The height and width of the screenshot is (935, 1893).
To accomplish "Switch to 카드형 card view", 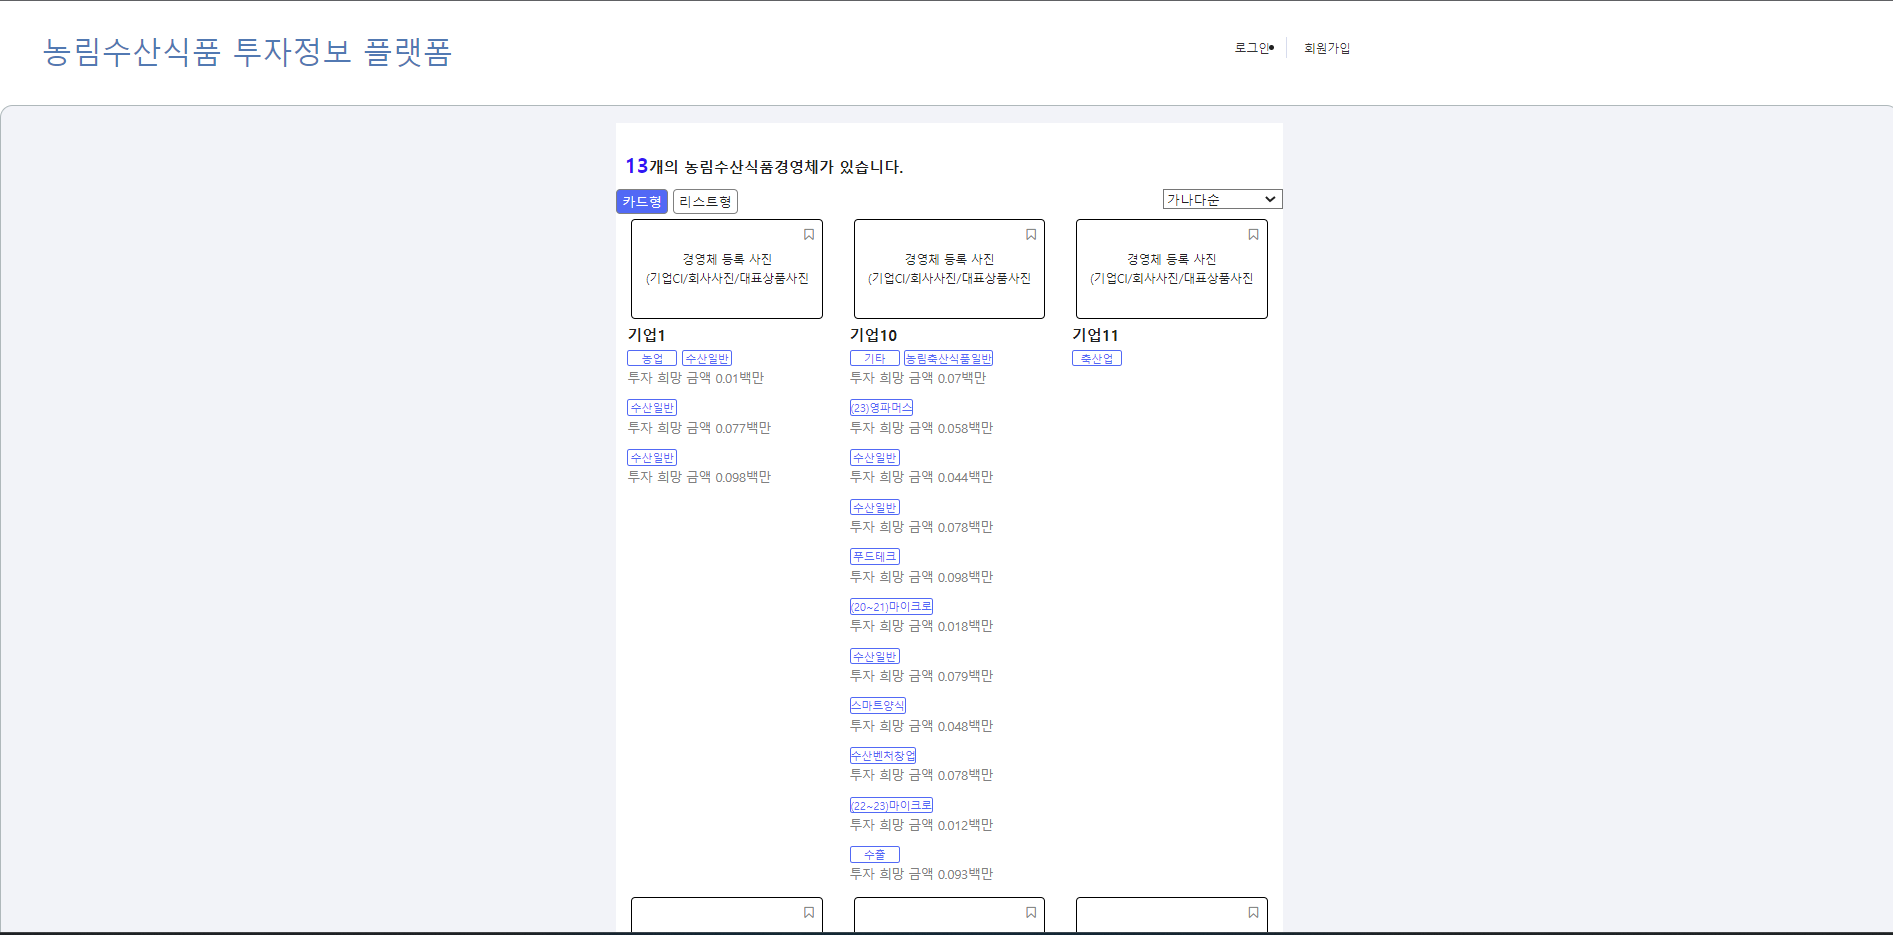I will 641,201.
